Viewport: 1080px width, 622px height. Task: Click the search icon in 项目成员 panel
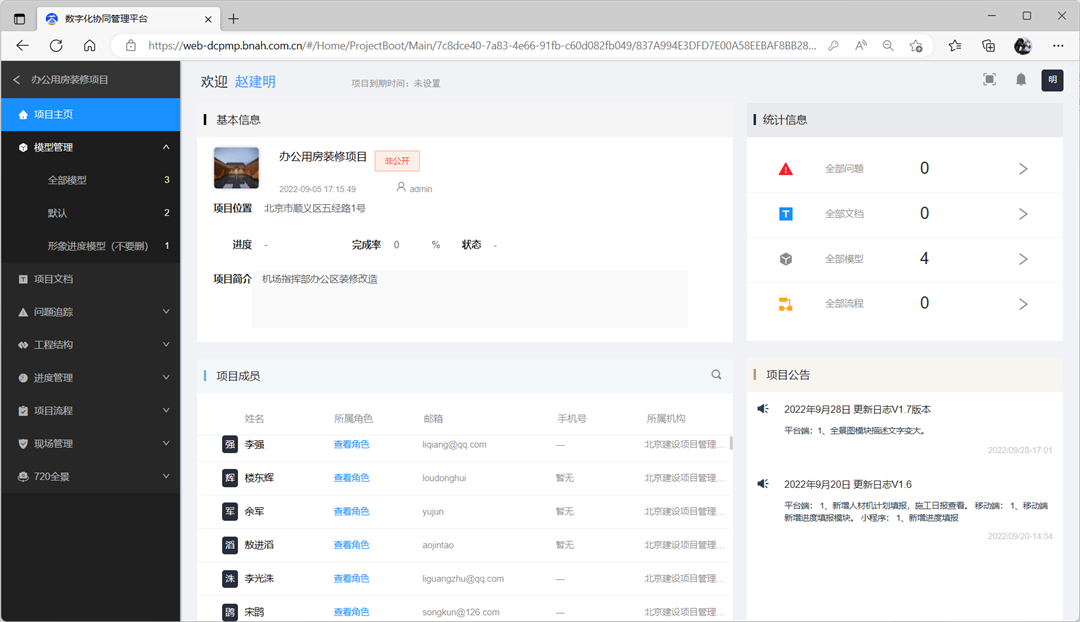(x=716, y=375)
